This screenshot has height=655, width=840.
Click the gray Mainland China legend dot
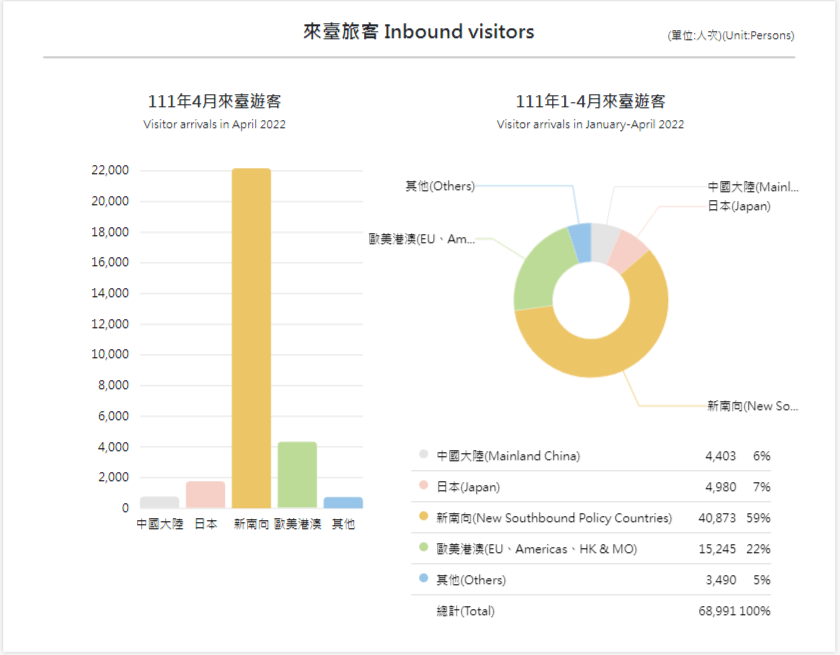(424, 455)
